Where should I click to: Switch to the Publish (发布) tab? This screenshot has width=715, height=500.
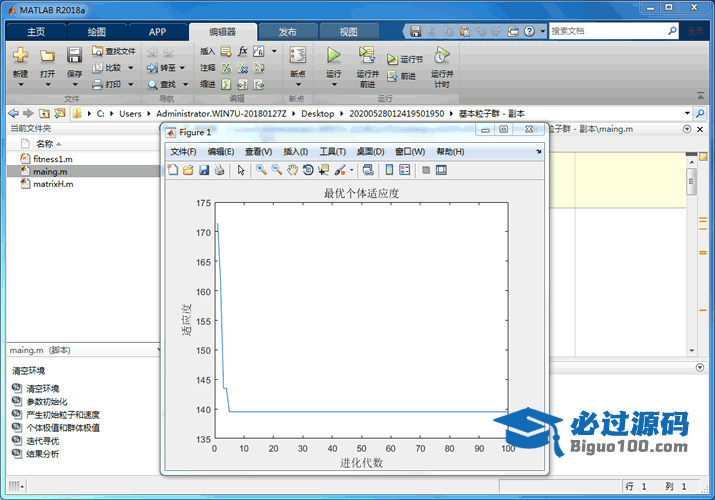click(x=288, y=32)
